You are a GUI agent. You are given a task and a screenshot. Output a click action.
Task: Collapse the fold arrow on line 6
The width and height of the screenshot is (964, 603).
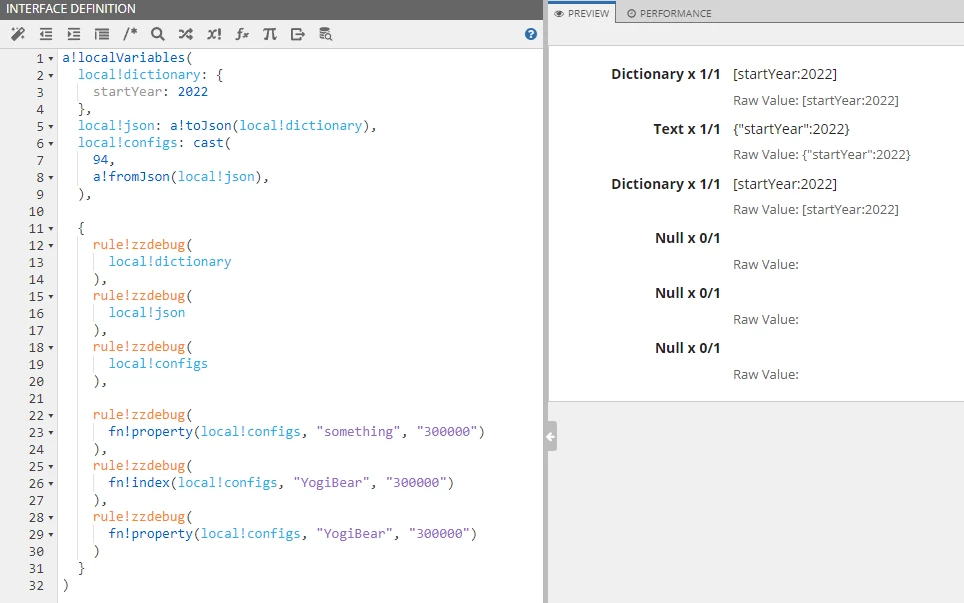click(51, 144)
